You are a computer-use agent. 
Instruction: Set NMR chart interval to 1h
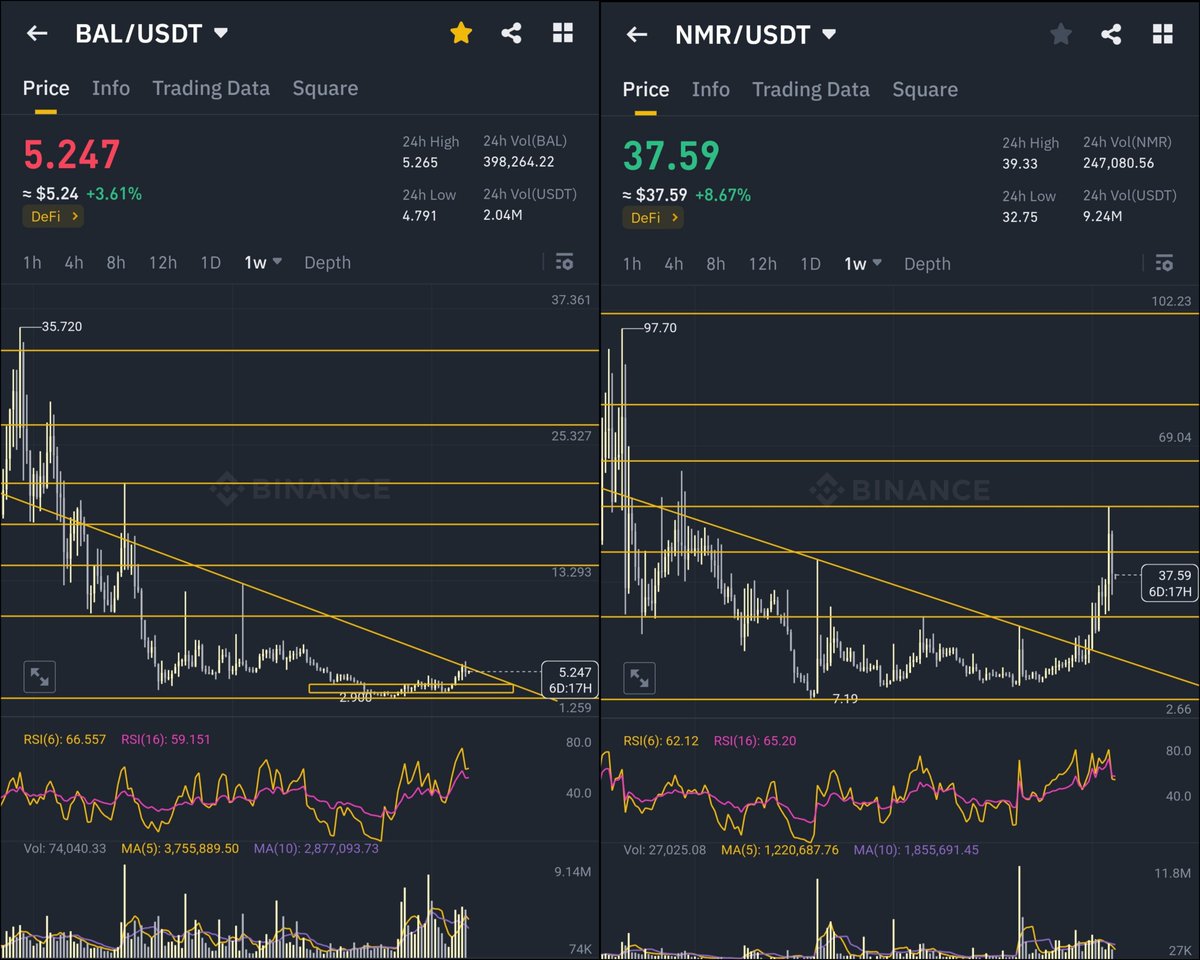(632, 264)
